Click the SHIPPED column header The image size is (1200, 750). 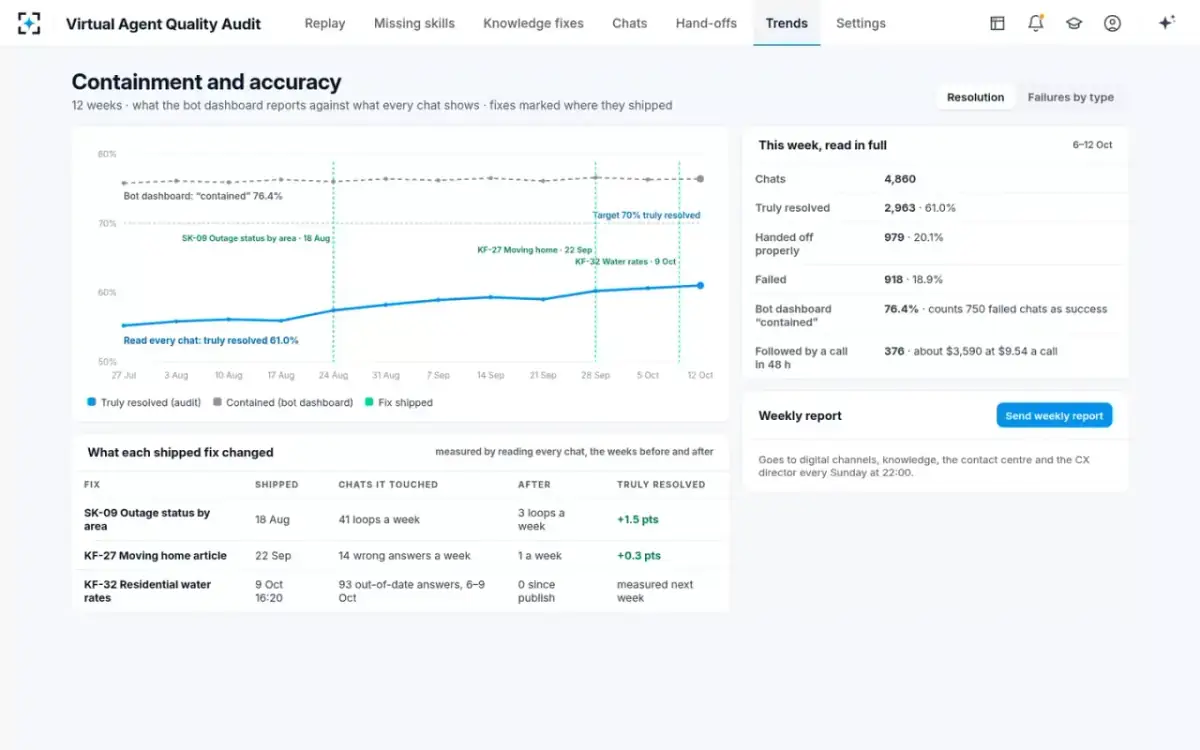[x=277, y=484]
